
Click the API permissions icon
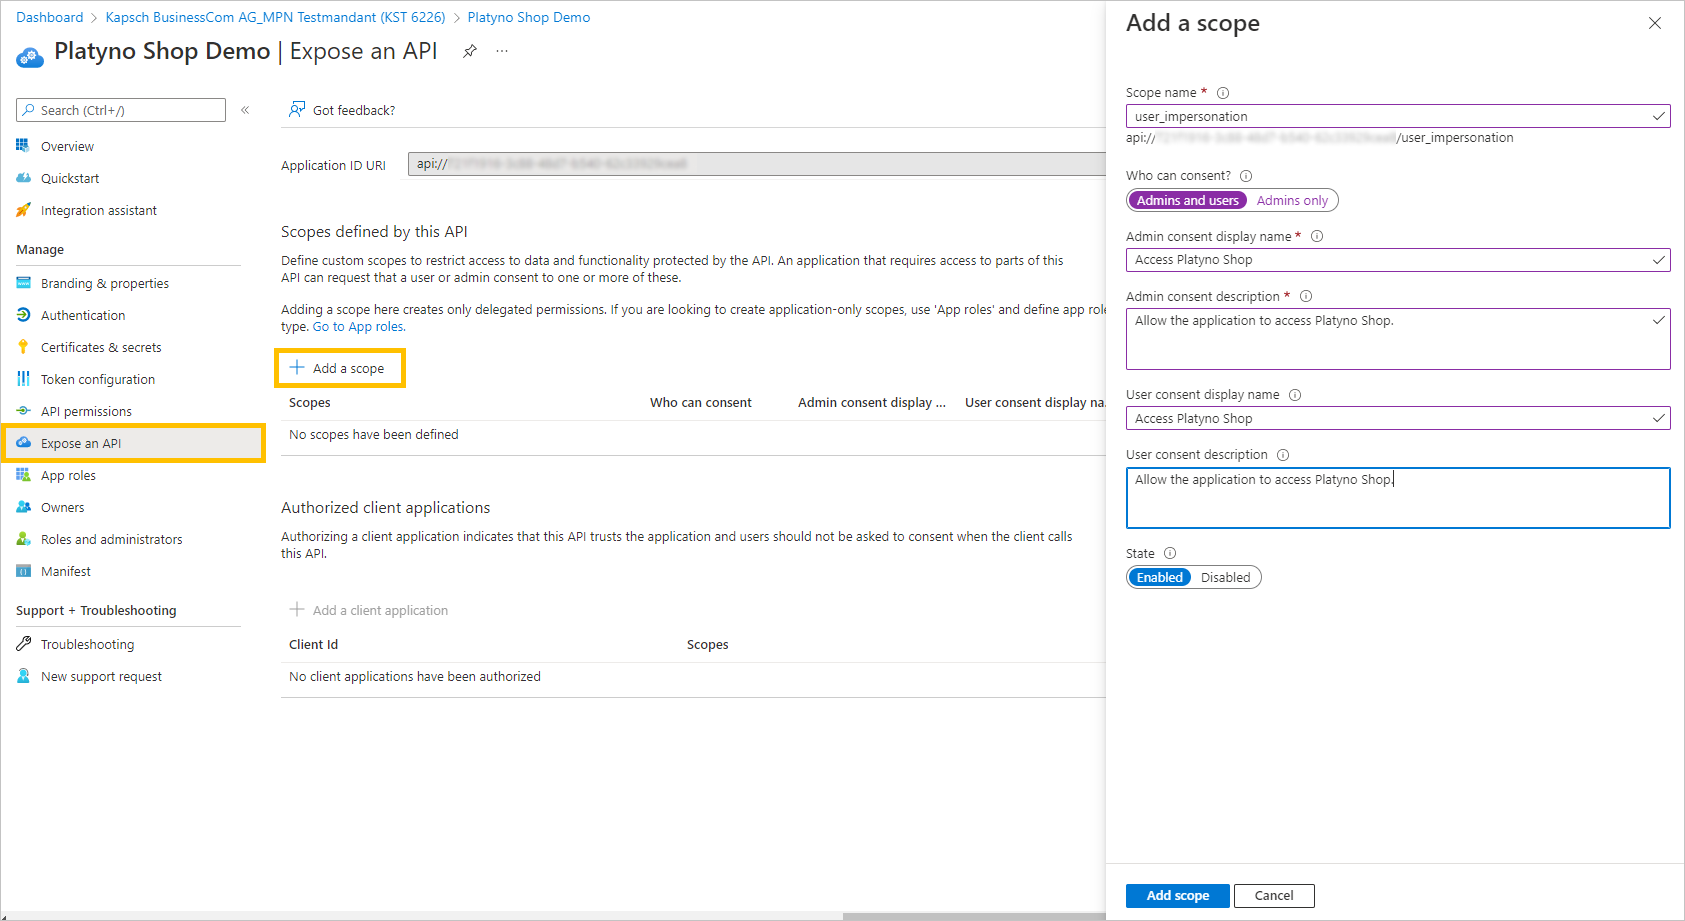tap(23, 411)
